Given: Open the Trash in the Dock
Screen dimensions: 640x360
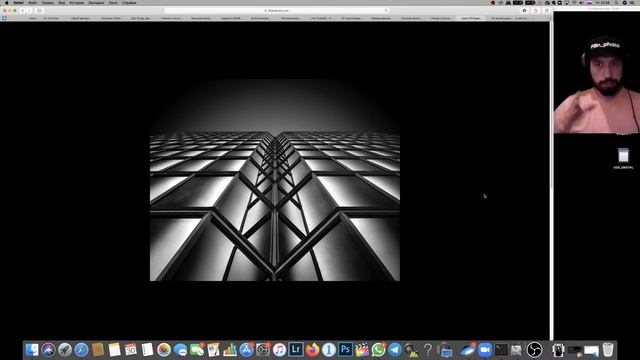Looking at the screenshot, I should point(608,350).
